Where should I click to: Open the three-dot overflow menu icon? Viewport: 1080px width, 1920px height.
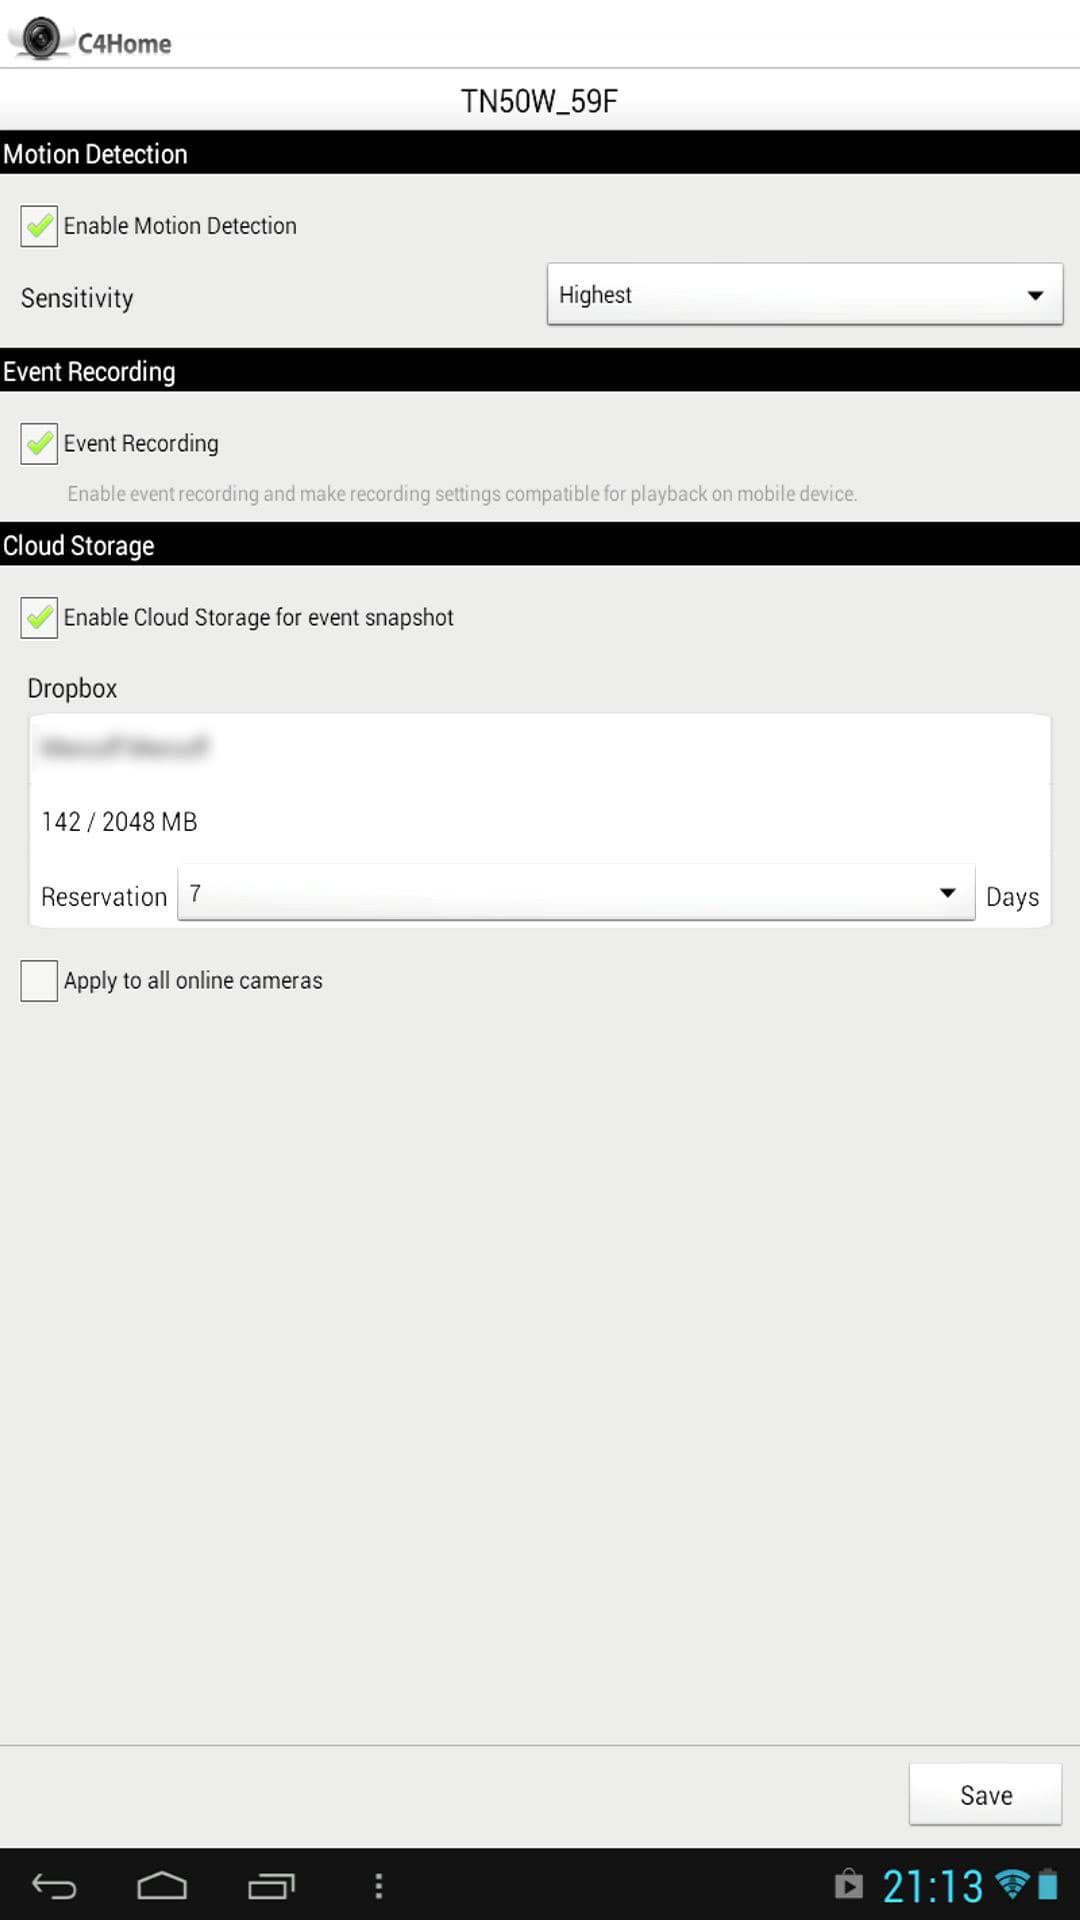click(x=378, y=1886)
